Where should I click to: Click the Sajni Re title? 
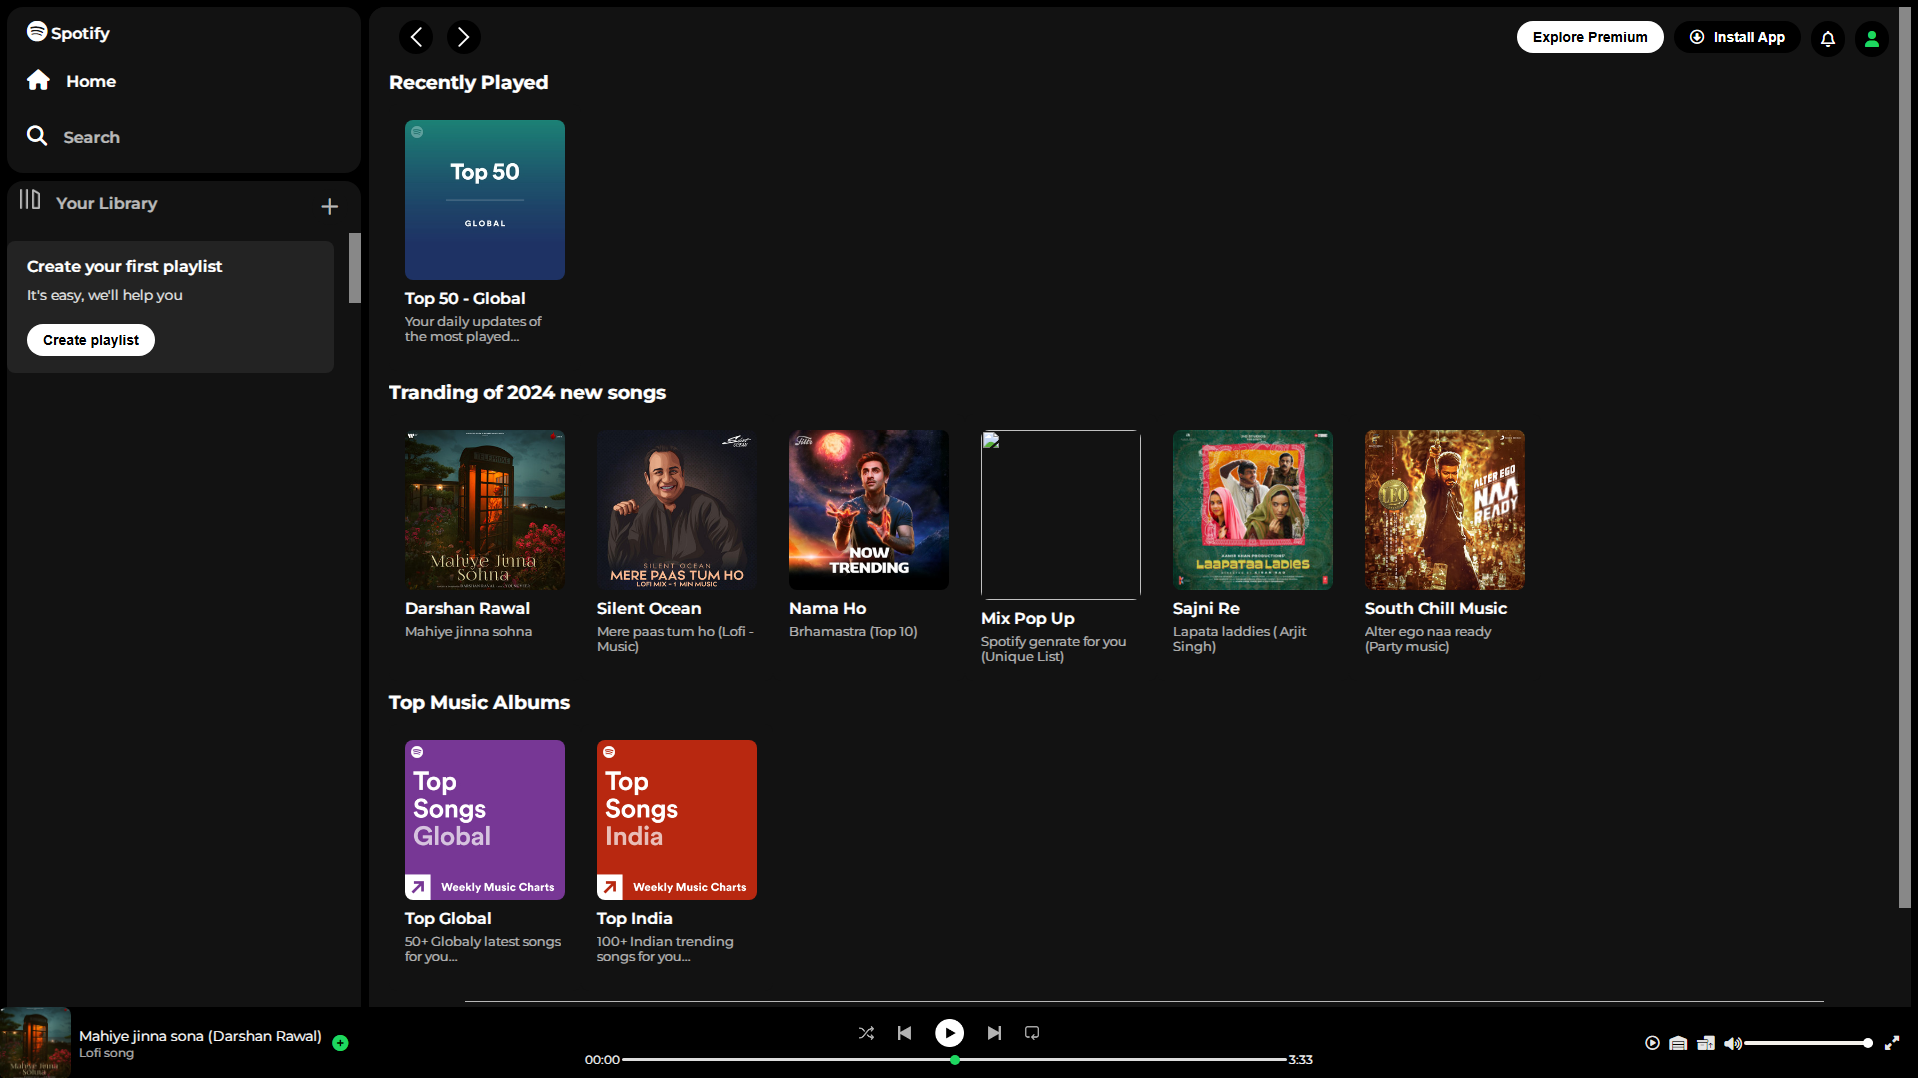coord(1206,608)
